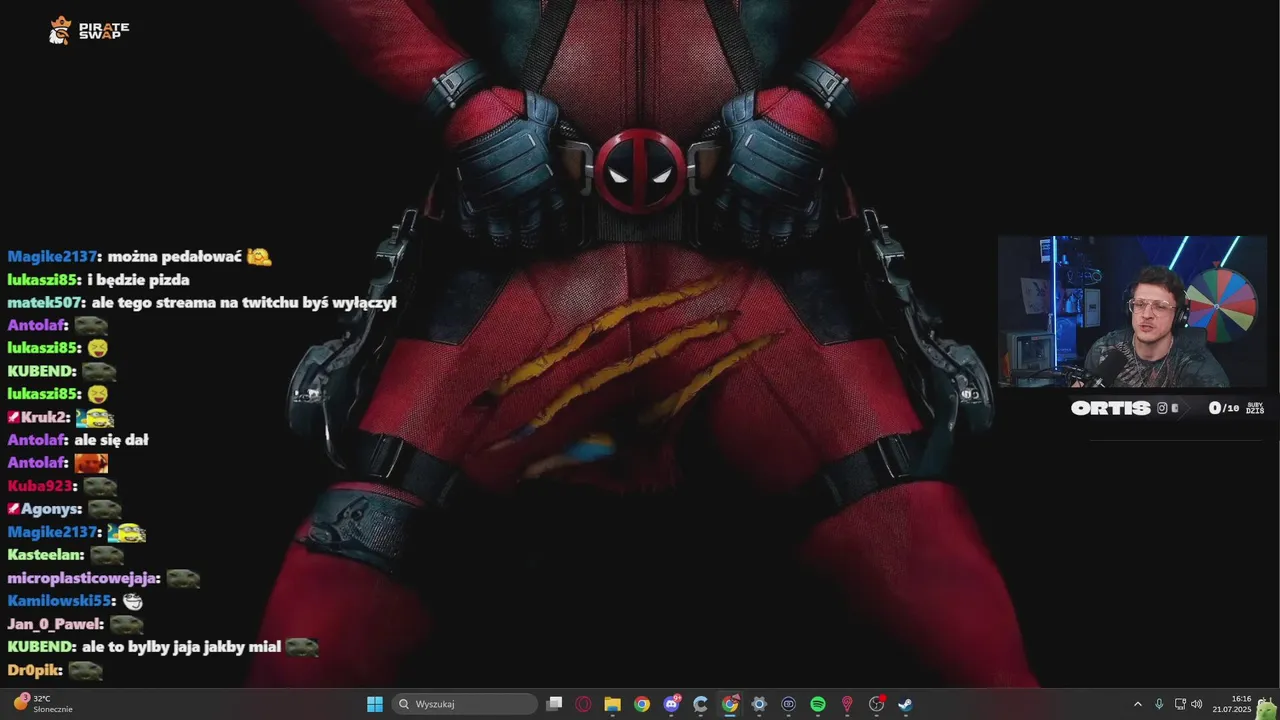Click username Kamilowski55 in chat
This screenshot has width=1280, height=720.
(x=62, y=601)
